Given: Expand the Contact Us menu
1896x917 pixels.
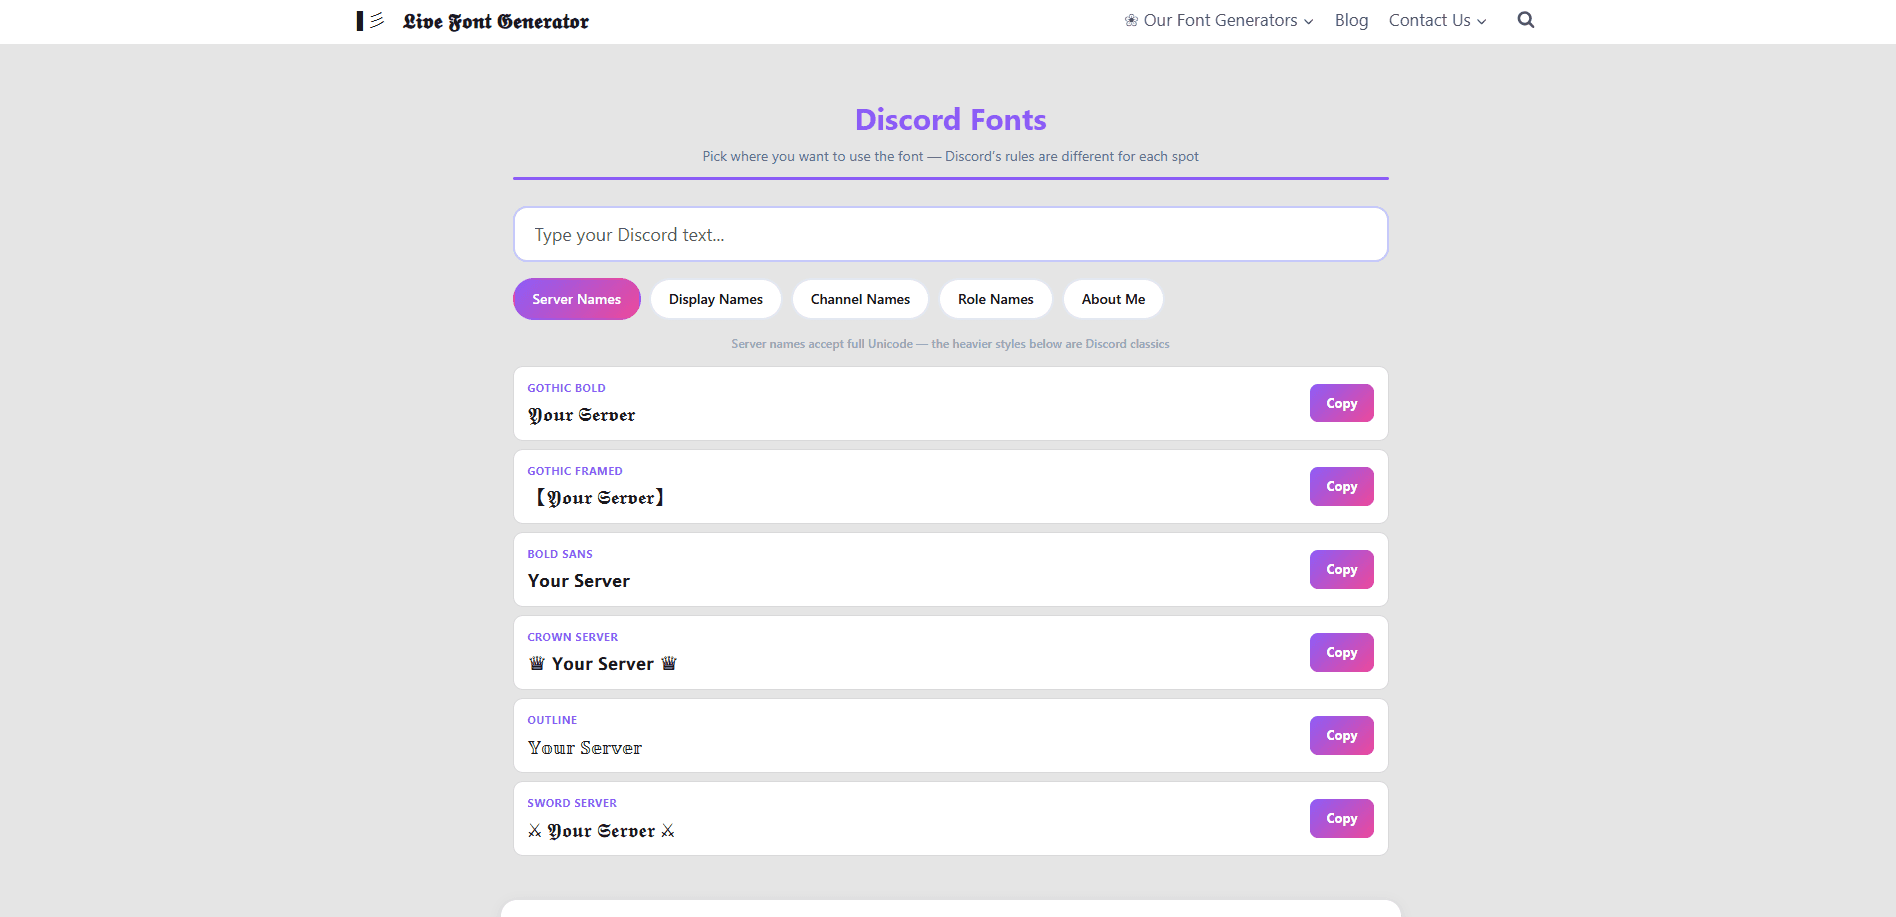Looking at the screenshot, I should 1437,20.
